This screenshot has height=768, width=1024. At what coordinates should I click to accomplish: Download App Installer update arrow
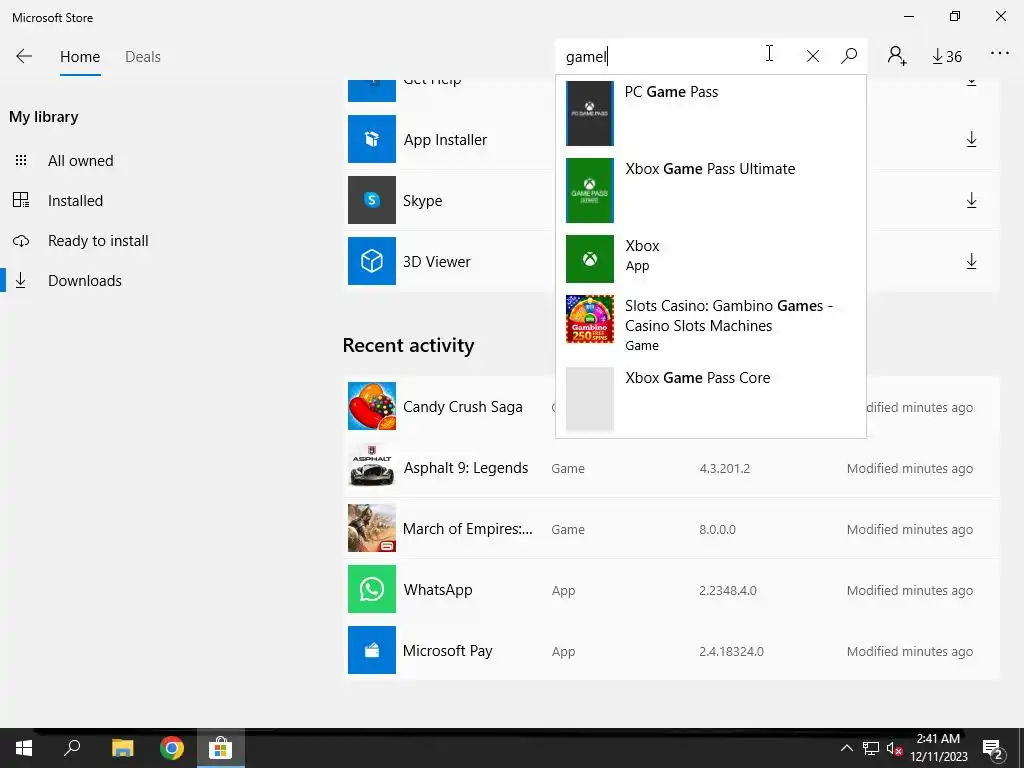tap(972, 139)
